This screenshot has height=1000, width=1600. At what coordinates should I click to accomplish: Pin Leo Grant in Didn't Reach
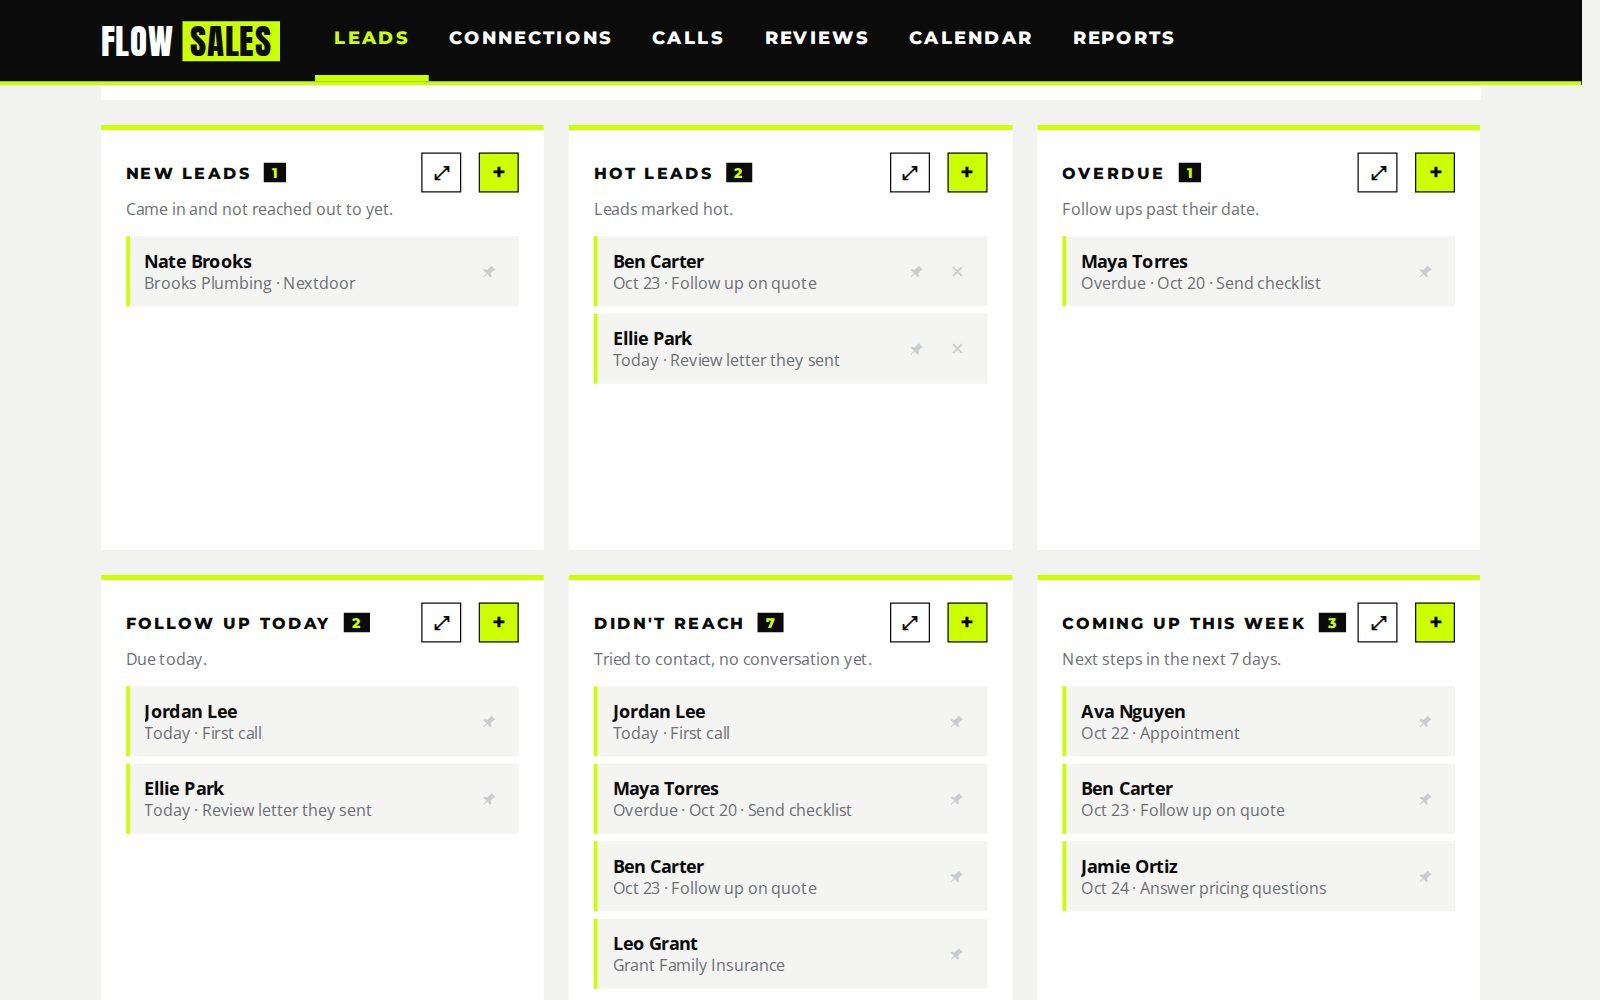pos(957,954)
